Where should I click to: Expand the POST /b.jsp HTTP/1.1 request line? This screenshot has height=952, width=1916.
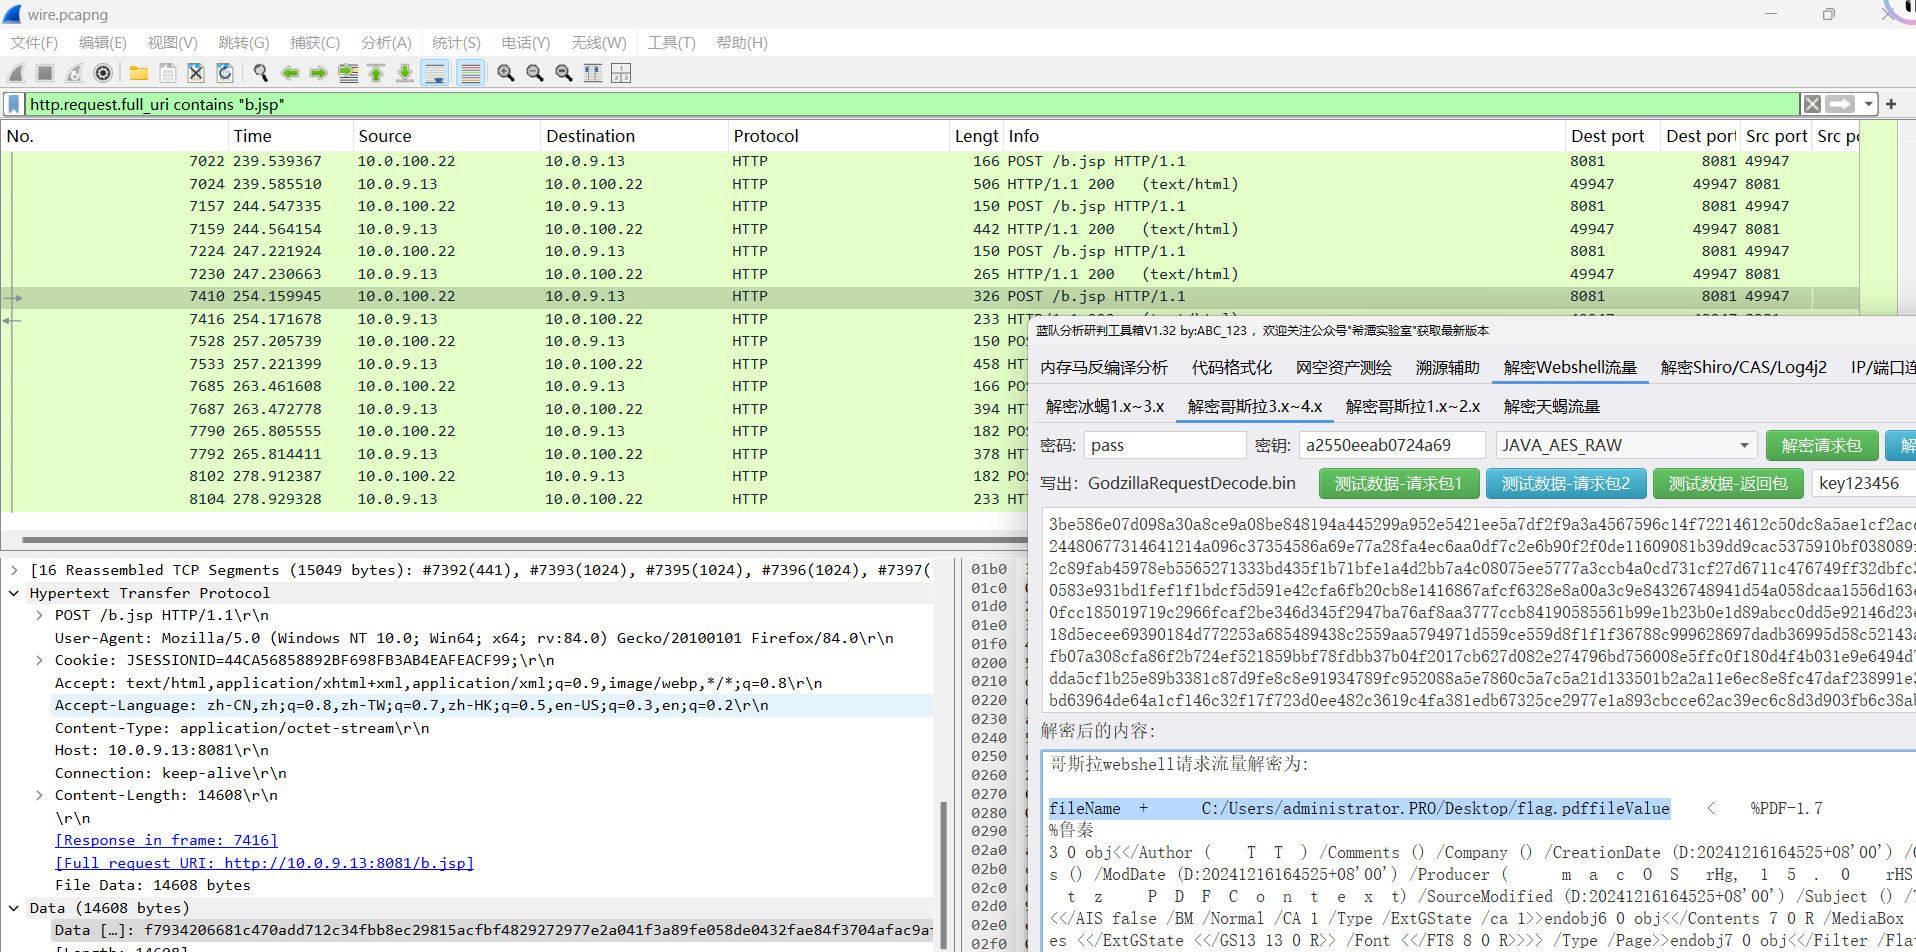coord(39,615)
